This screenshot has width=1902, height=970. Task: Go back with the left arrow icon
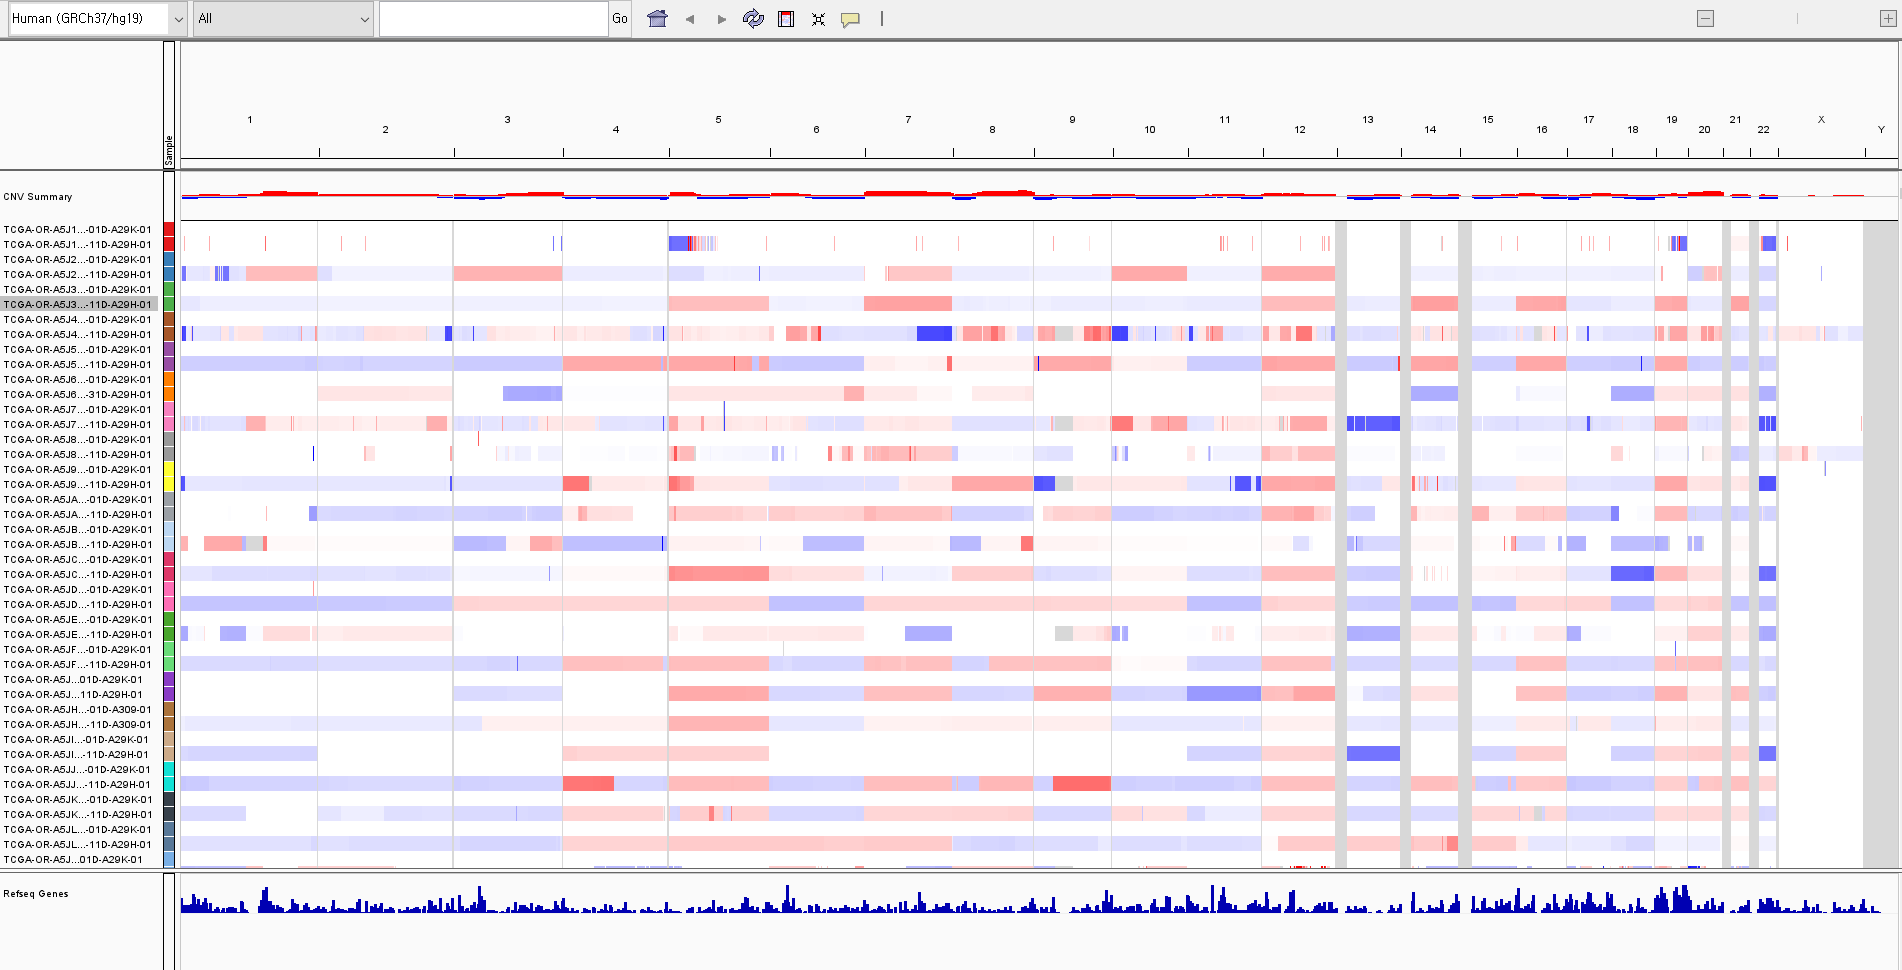pyautogui.click(x=690, y=19)
